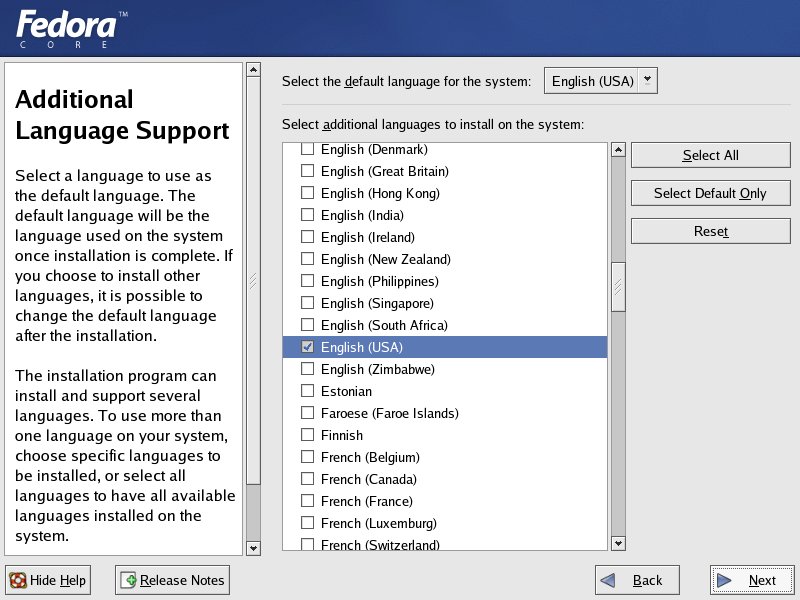This screenshot has width=800, height=600.
Task: Click the Hide Help lifebuoy icon
Action: click(x=18, y=580)
